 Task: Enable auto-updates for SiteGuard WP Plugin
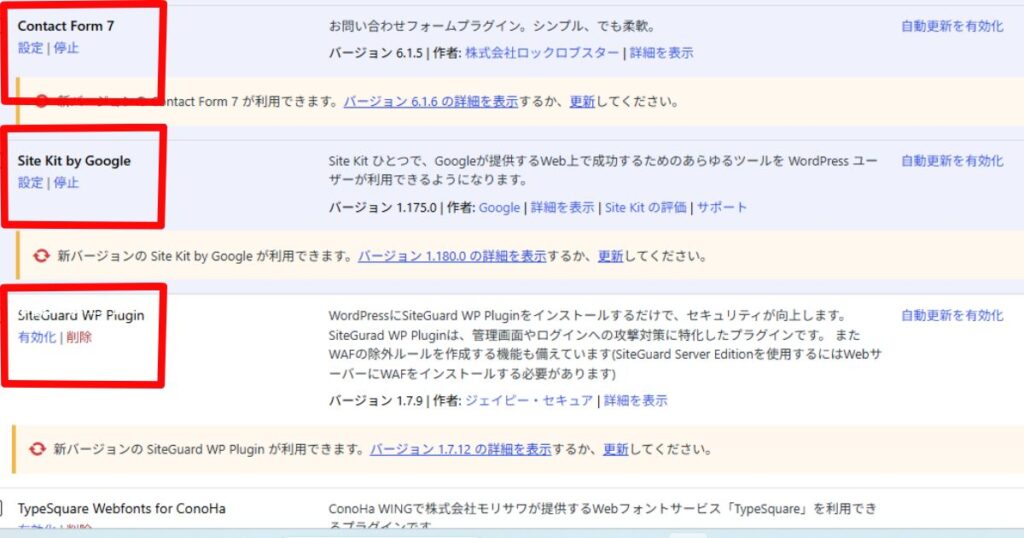pos(952,315)
